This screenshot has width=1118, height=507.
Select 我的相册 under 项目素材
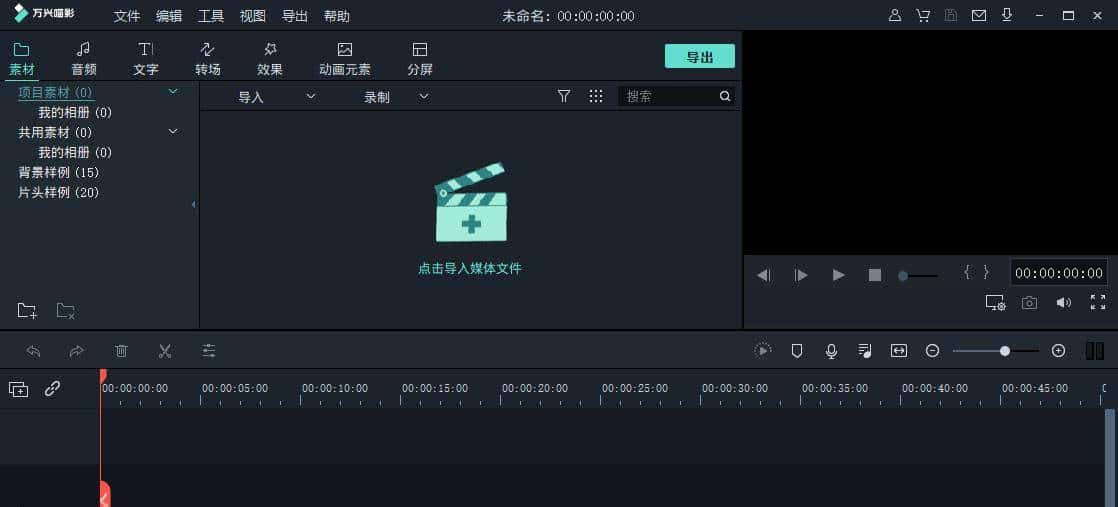pyautogui.click(x=75, y=113)
